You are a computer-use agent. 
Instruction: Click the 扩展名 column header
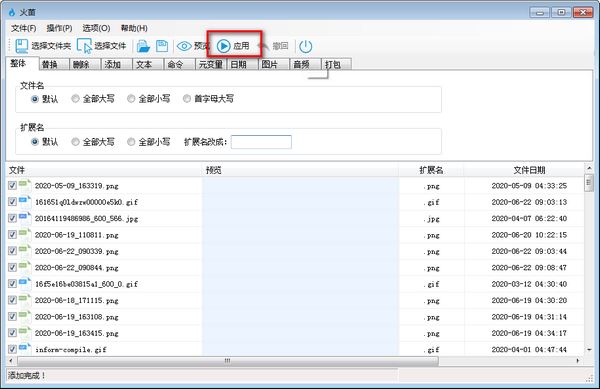pyautogui.click(x=431, y=170)
